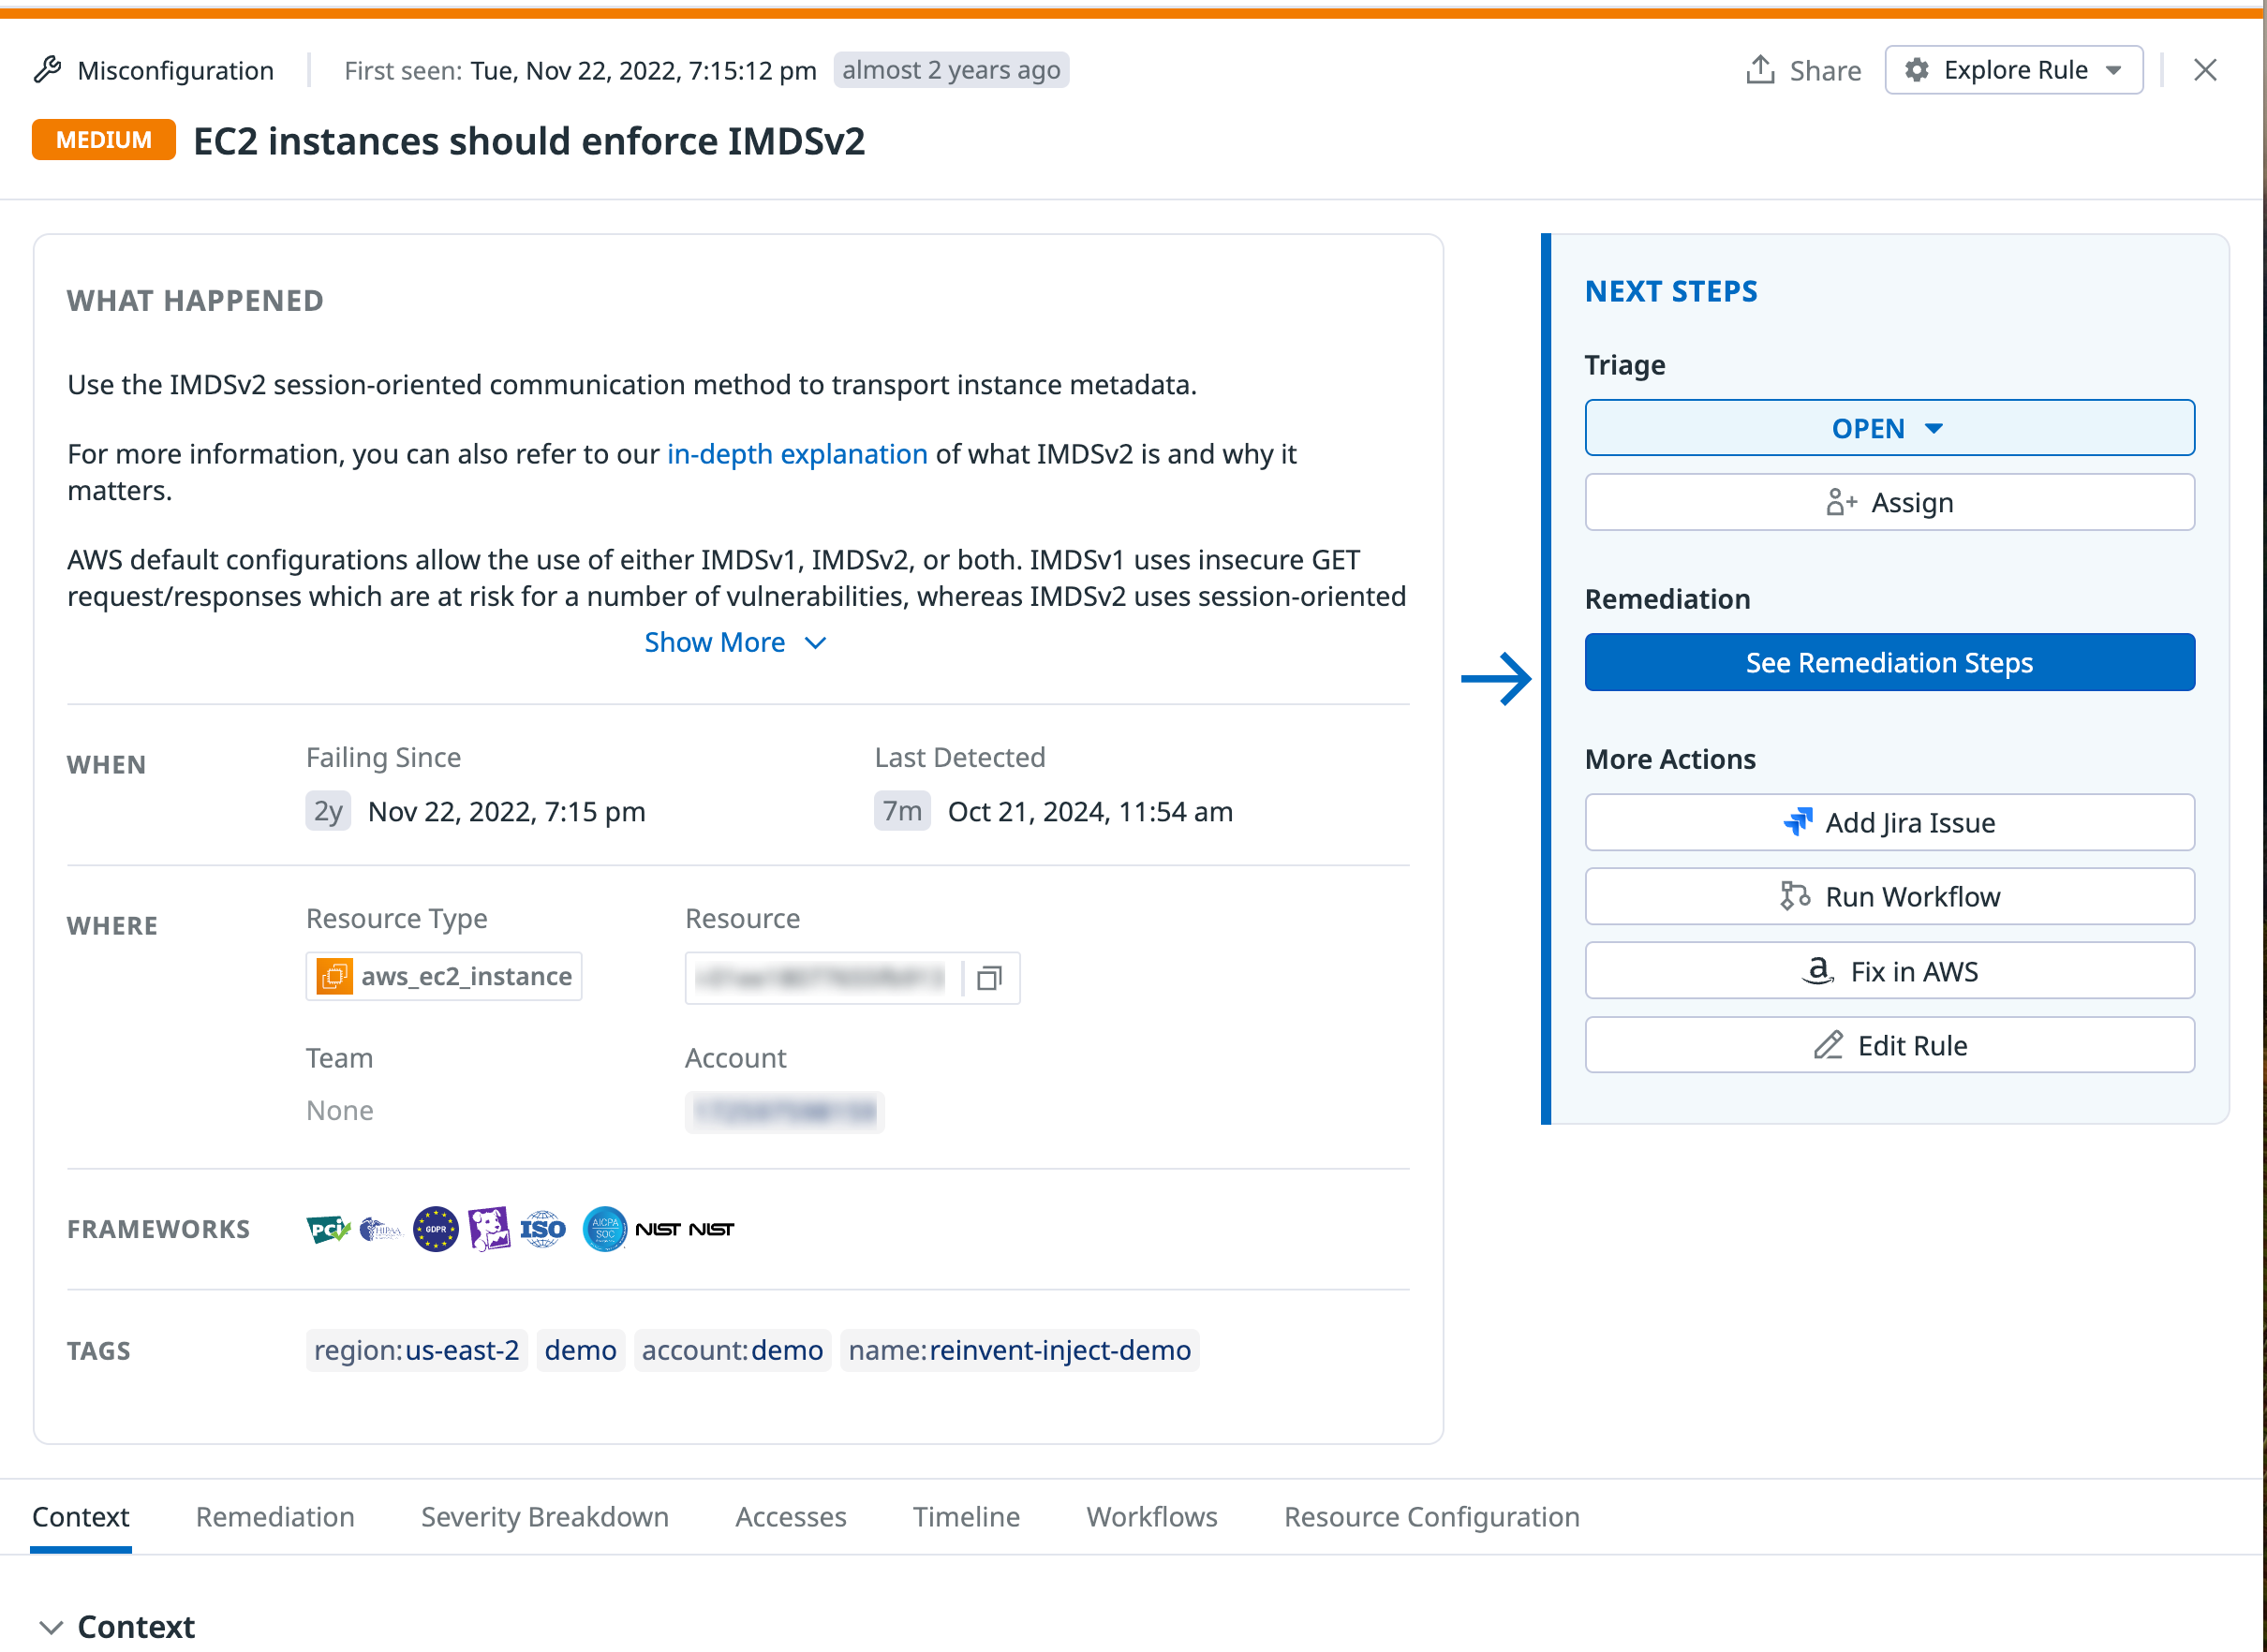Select the region:us-east-2 tag

(x=416, y=1350)
